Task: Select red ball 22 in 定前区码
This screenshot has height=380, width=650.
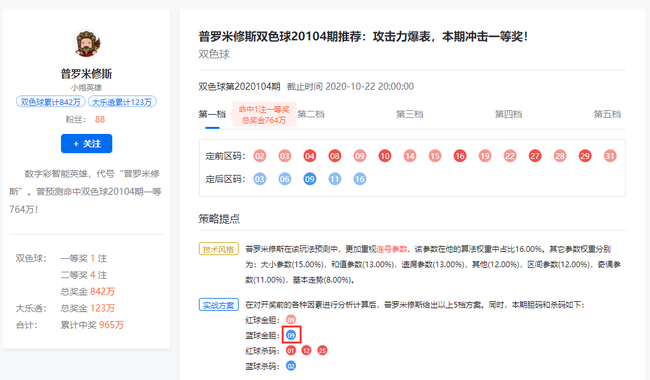Action: click(510, 156)
